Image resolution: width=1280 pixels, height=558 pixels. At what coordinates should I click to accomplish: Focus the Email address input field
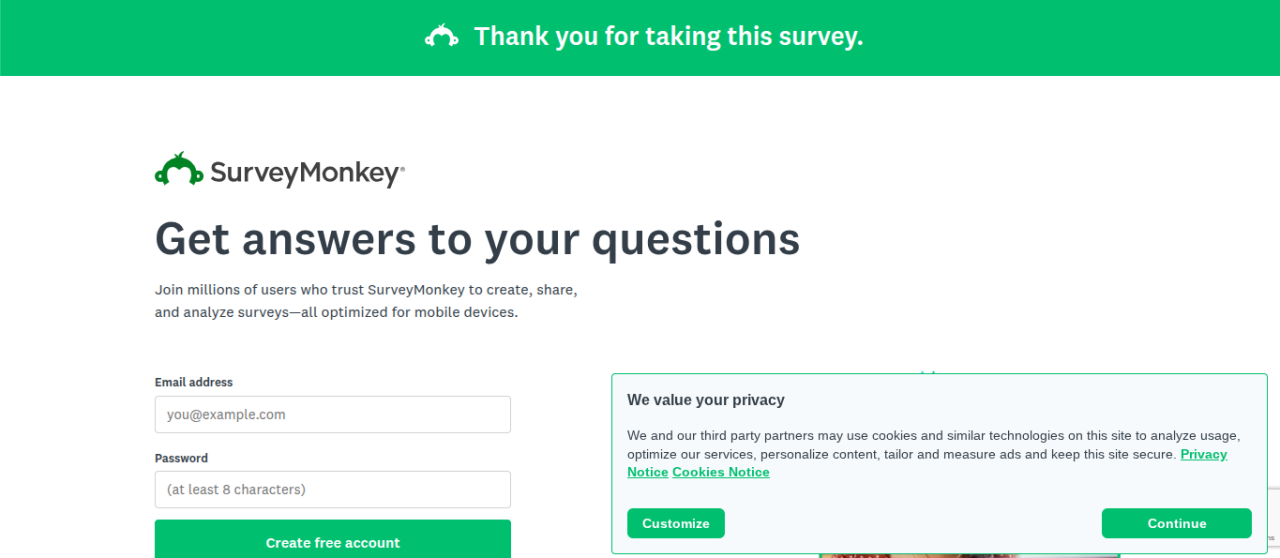click(332, 414)
